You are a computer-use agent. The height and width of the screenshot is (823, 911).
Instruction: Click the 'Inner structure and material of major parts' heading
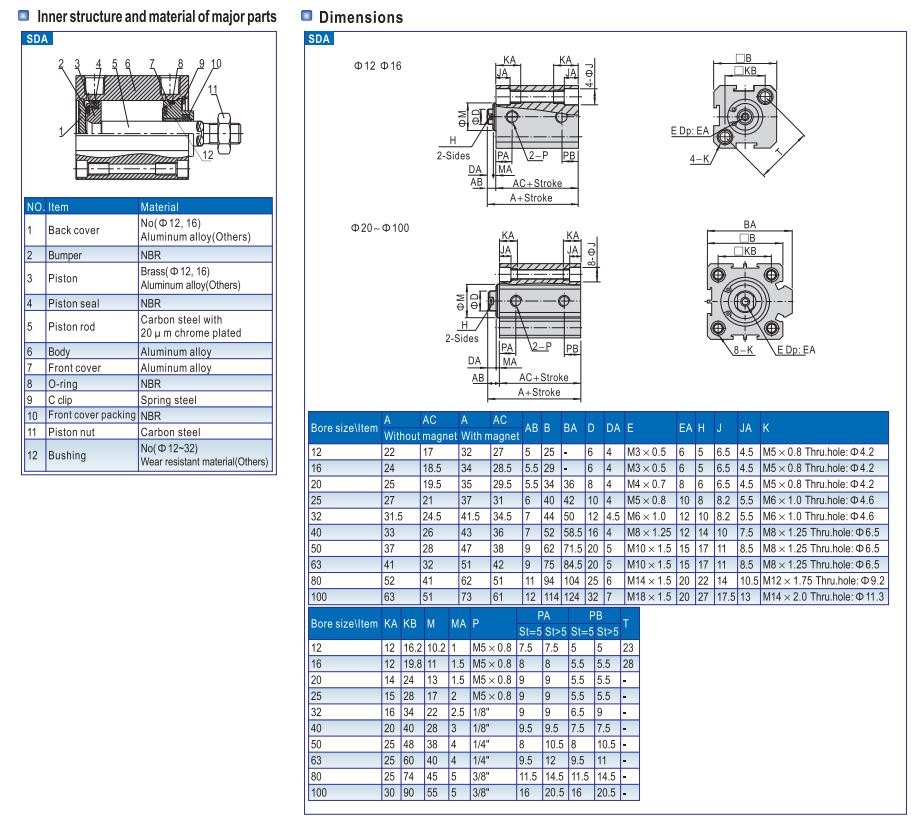tap(157, 16)
